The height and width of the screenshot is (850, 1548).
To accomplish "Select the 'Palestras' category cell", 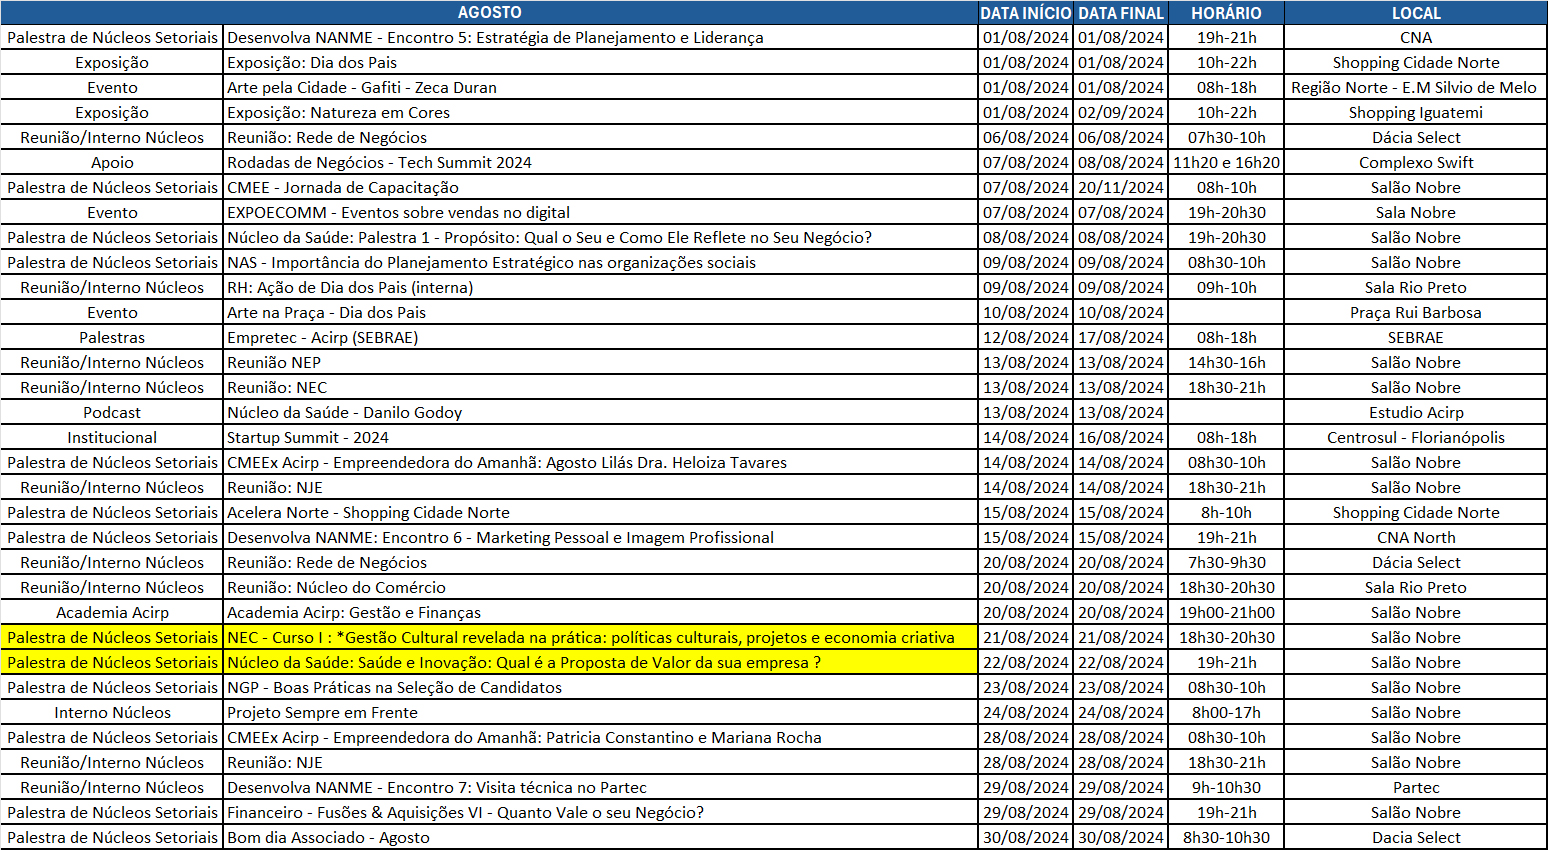I will (112, 337).
